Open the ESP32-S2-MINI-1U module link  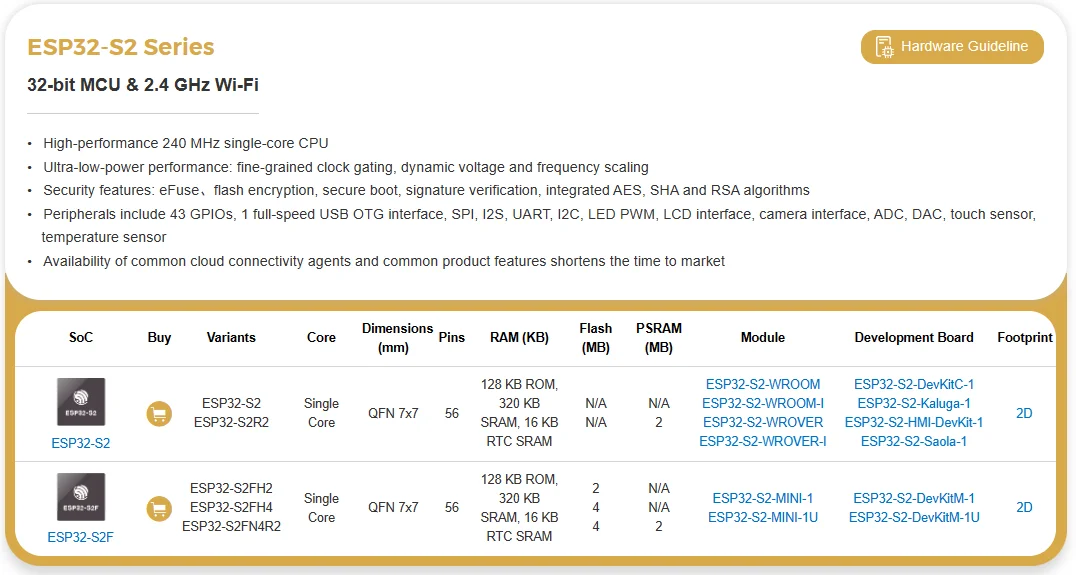pyautogui.click(x=763, y=517)
